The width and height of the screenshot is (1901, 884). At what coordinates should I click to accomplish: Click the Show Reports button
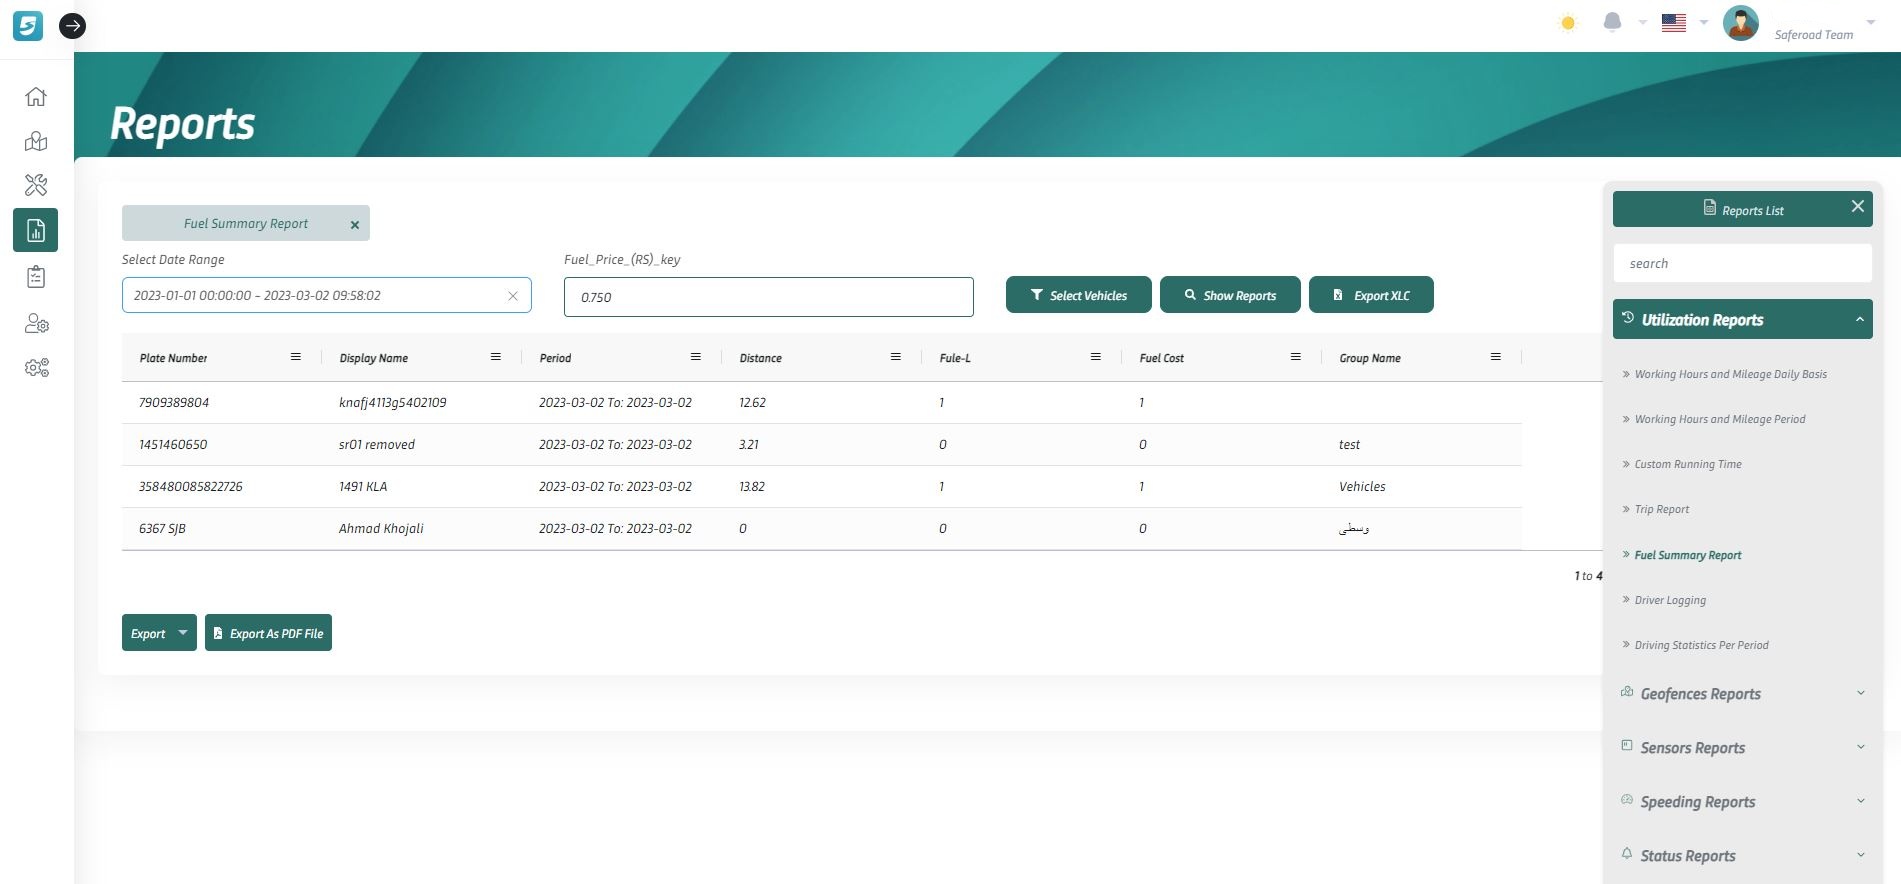click(x=1230, y=295)
